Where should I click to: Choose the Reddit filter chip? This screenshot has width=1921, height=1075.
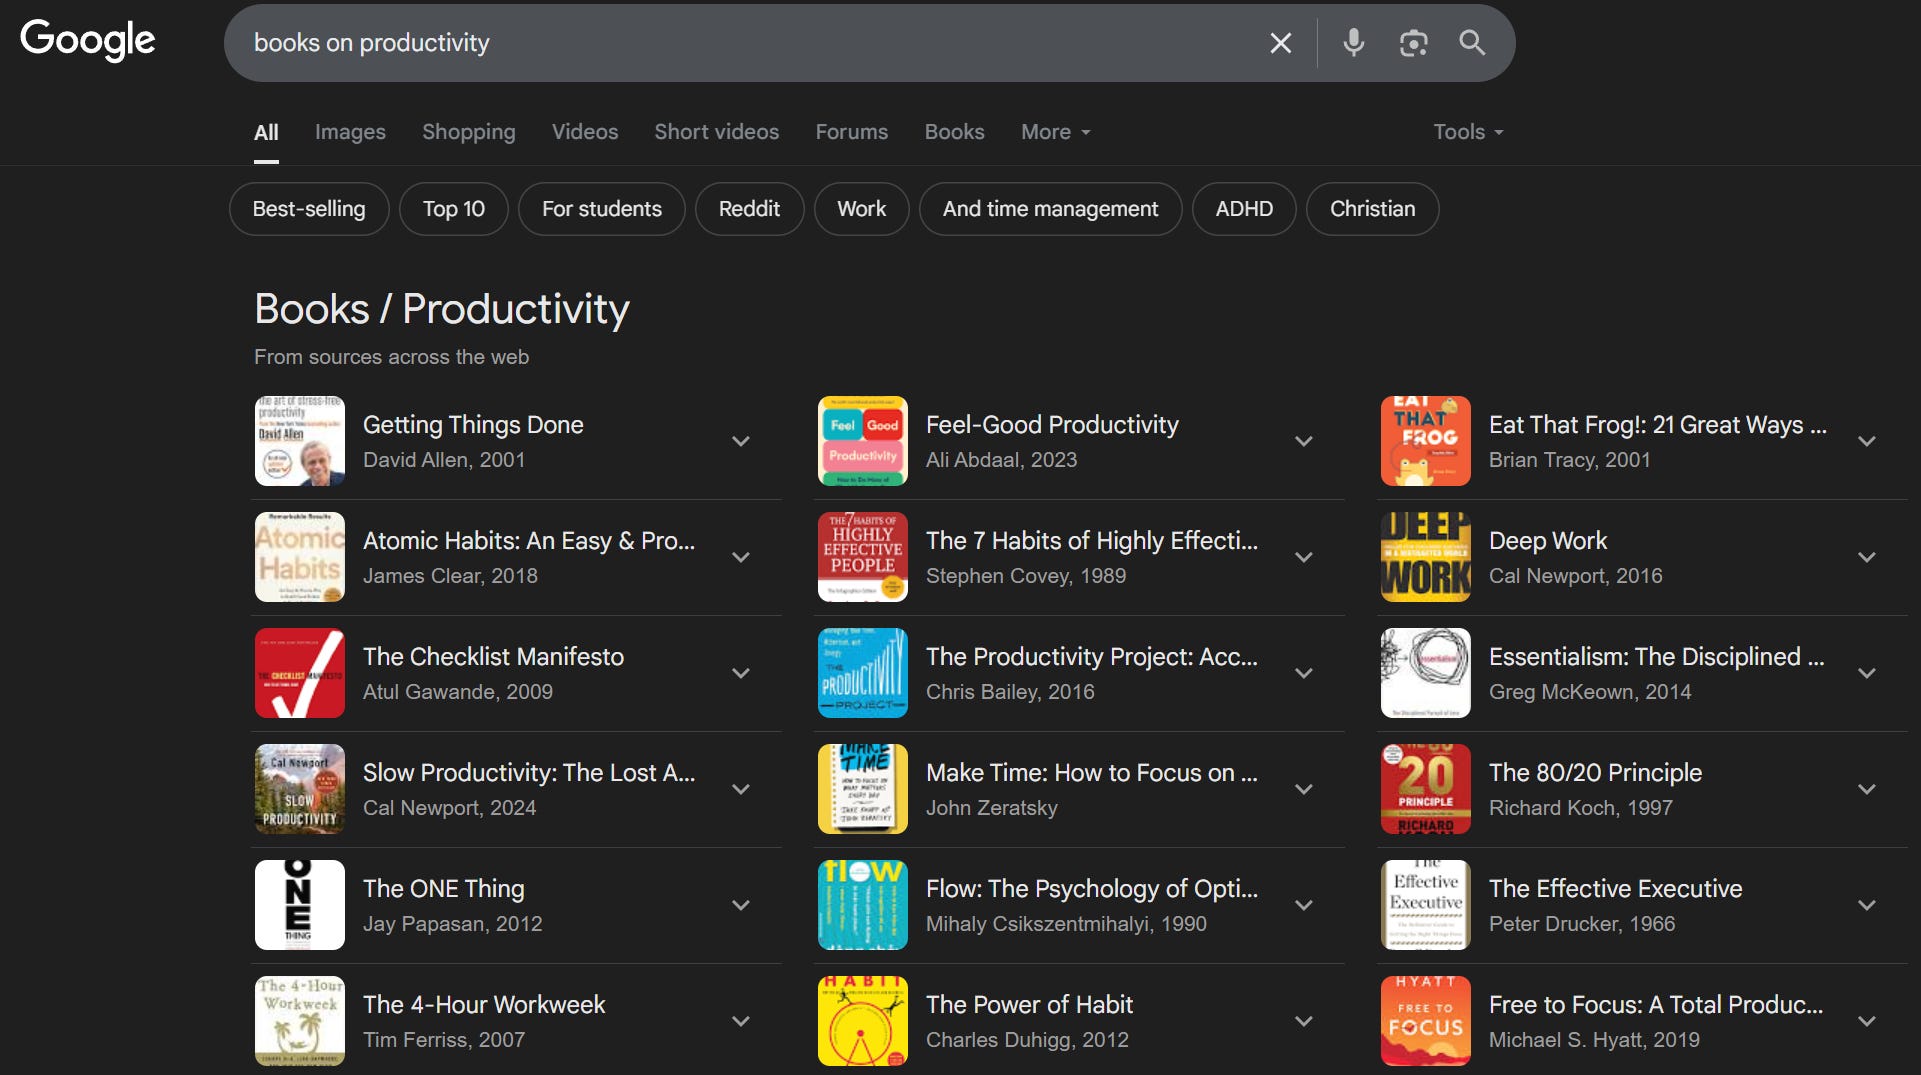tap(749, 209)
